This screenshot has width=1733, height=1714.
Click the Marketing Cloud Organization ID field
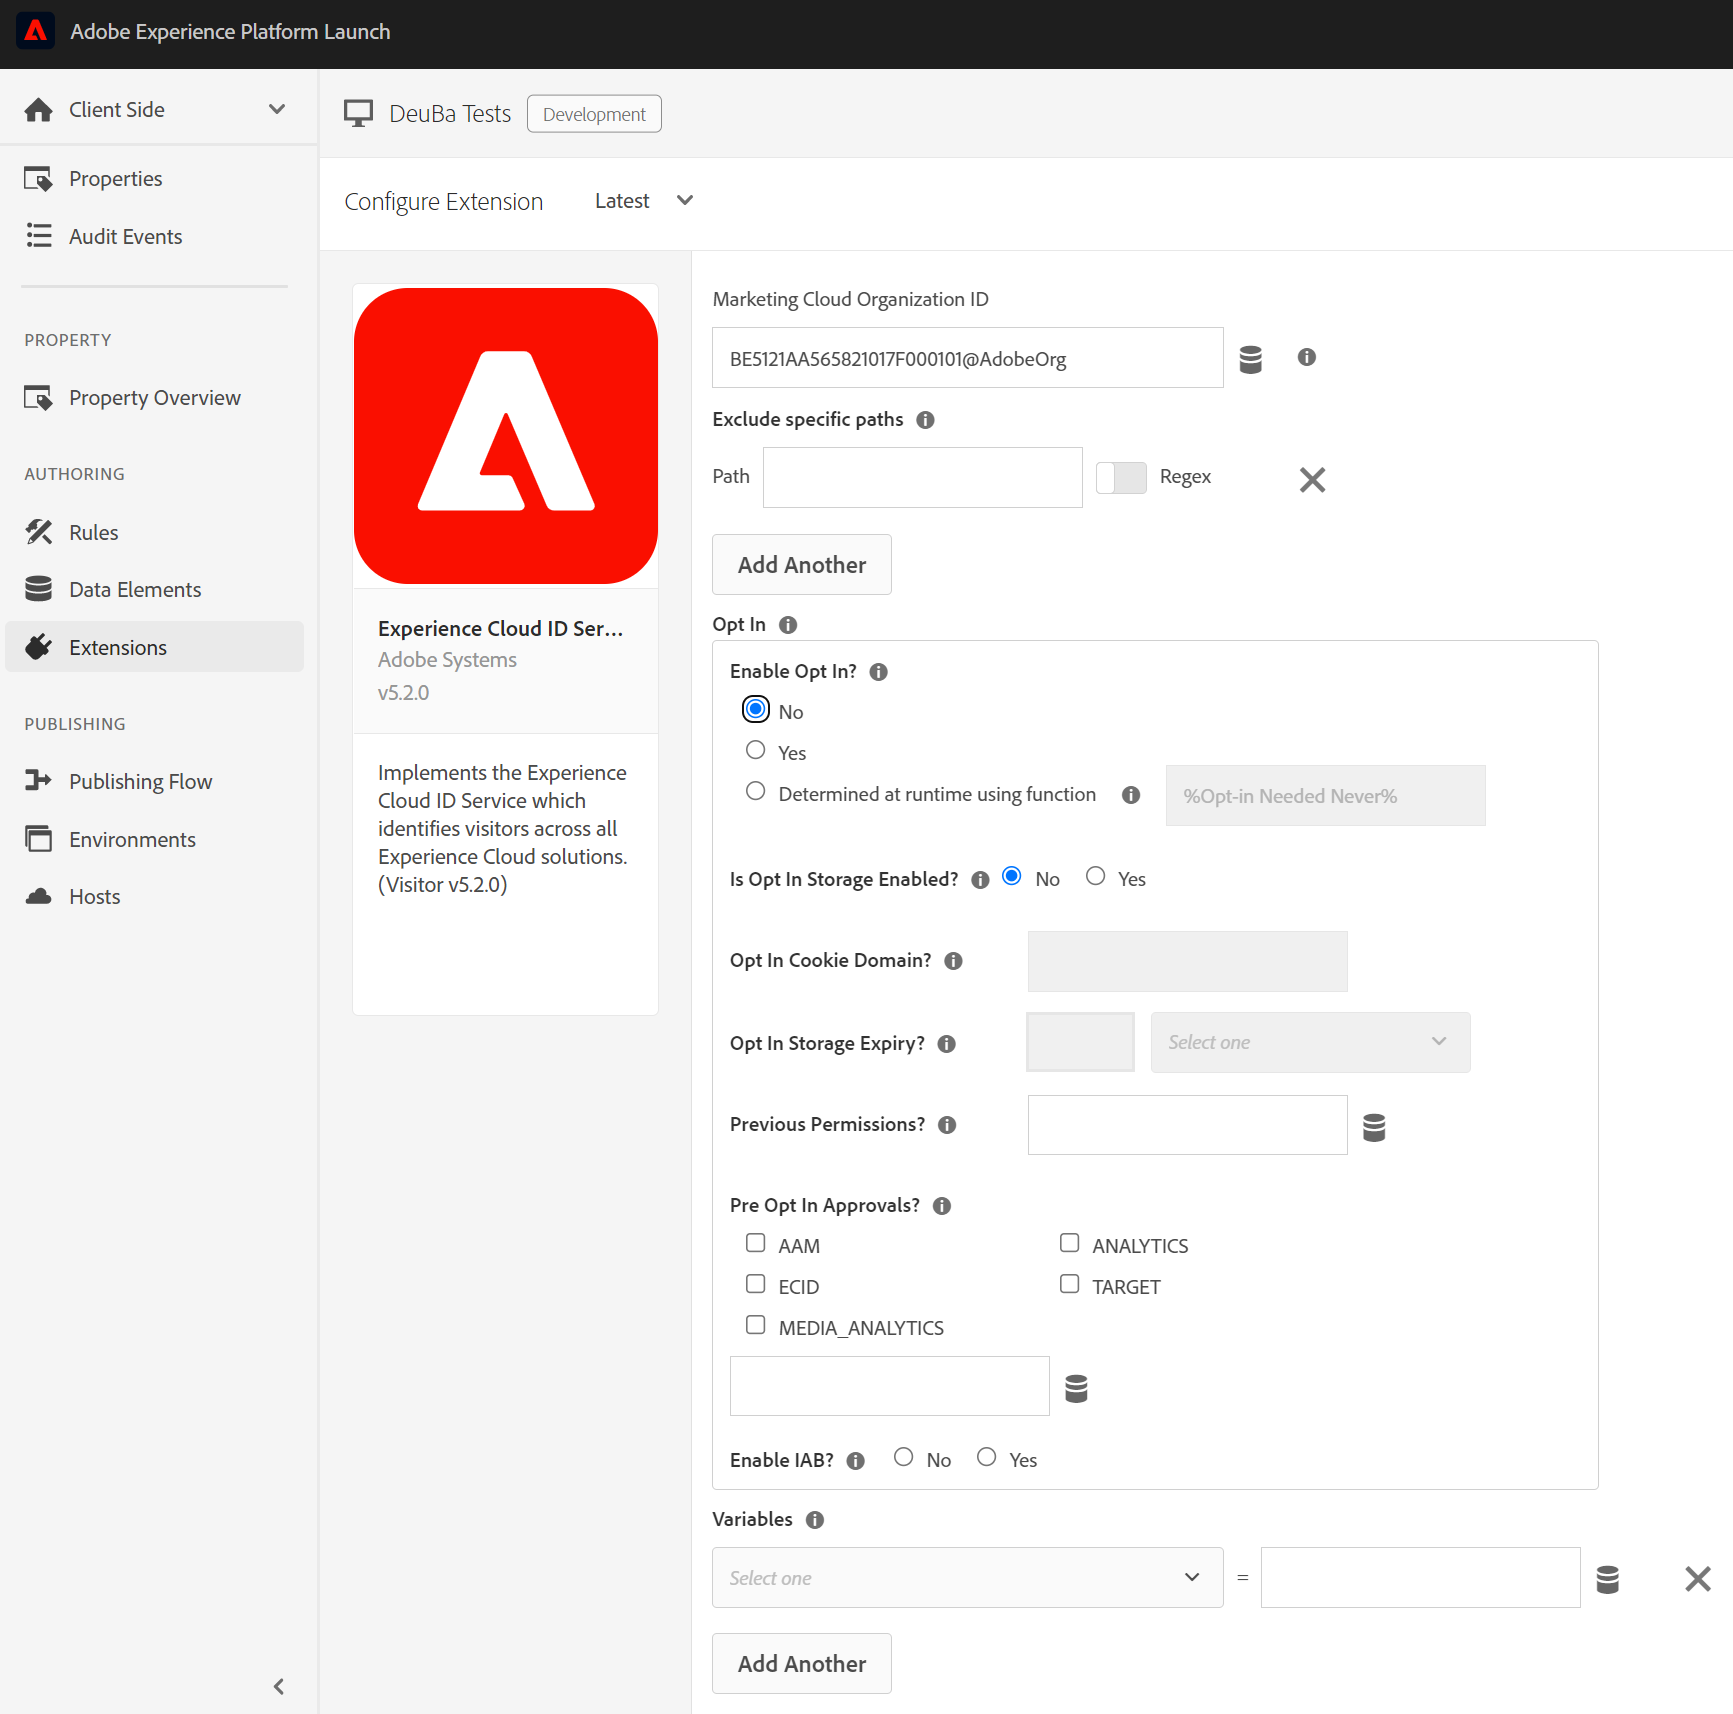[966, 358]
